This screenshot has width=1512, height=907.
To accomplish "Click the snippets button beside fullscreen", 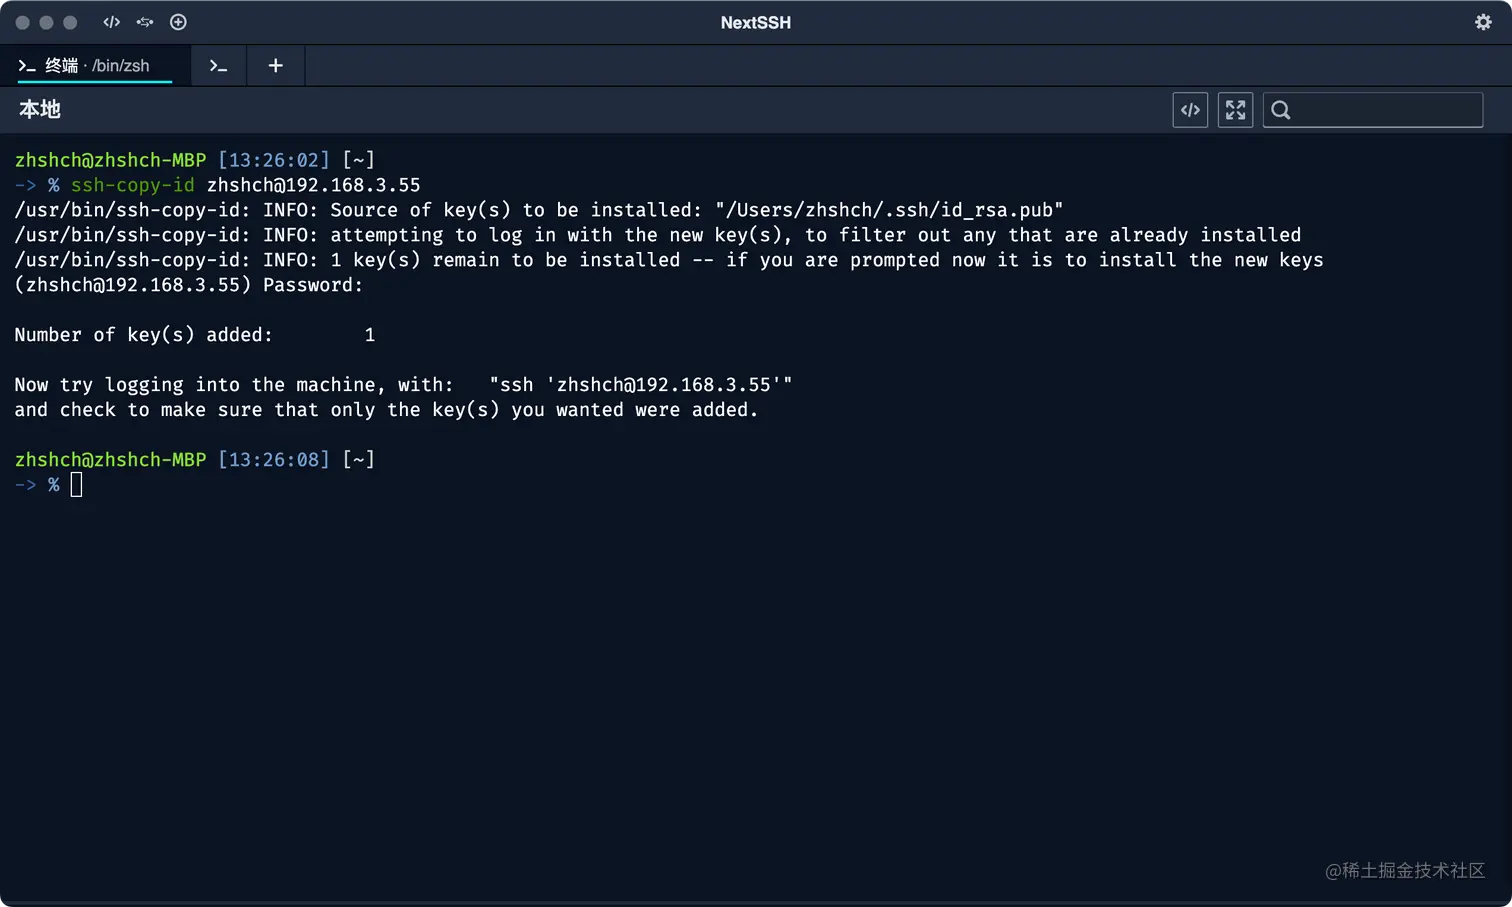I will point(1190,110).
